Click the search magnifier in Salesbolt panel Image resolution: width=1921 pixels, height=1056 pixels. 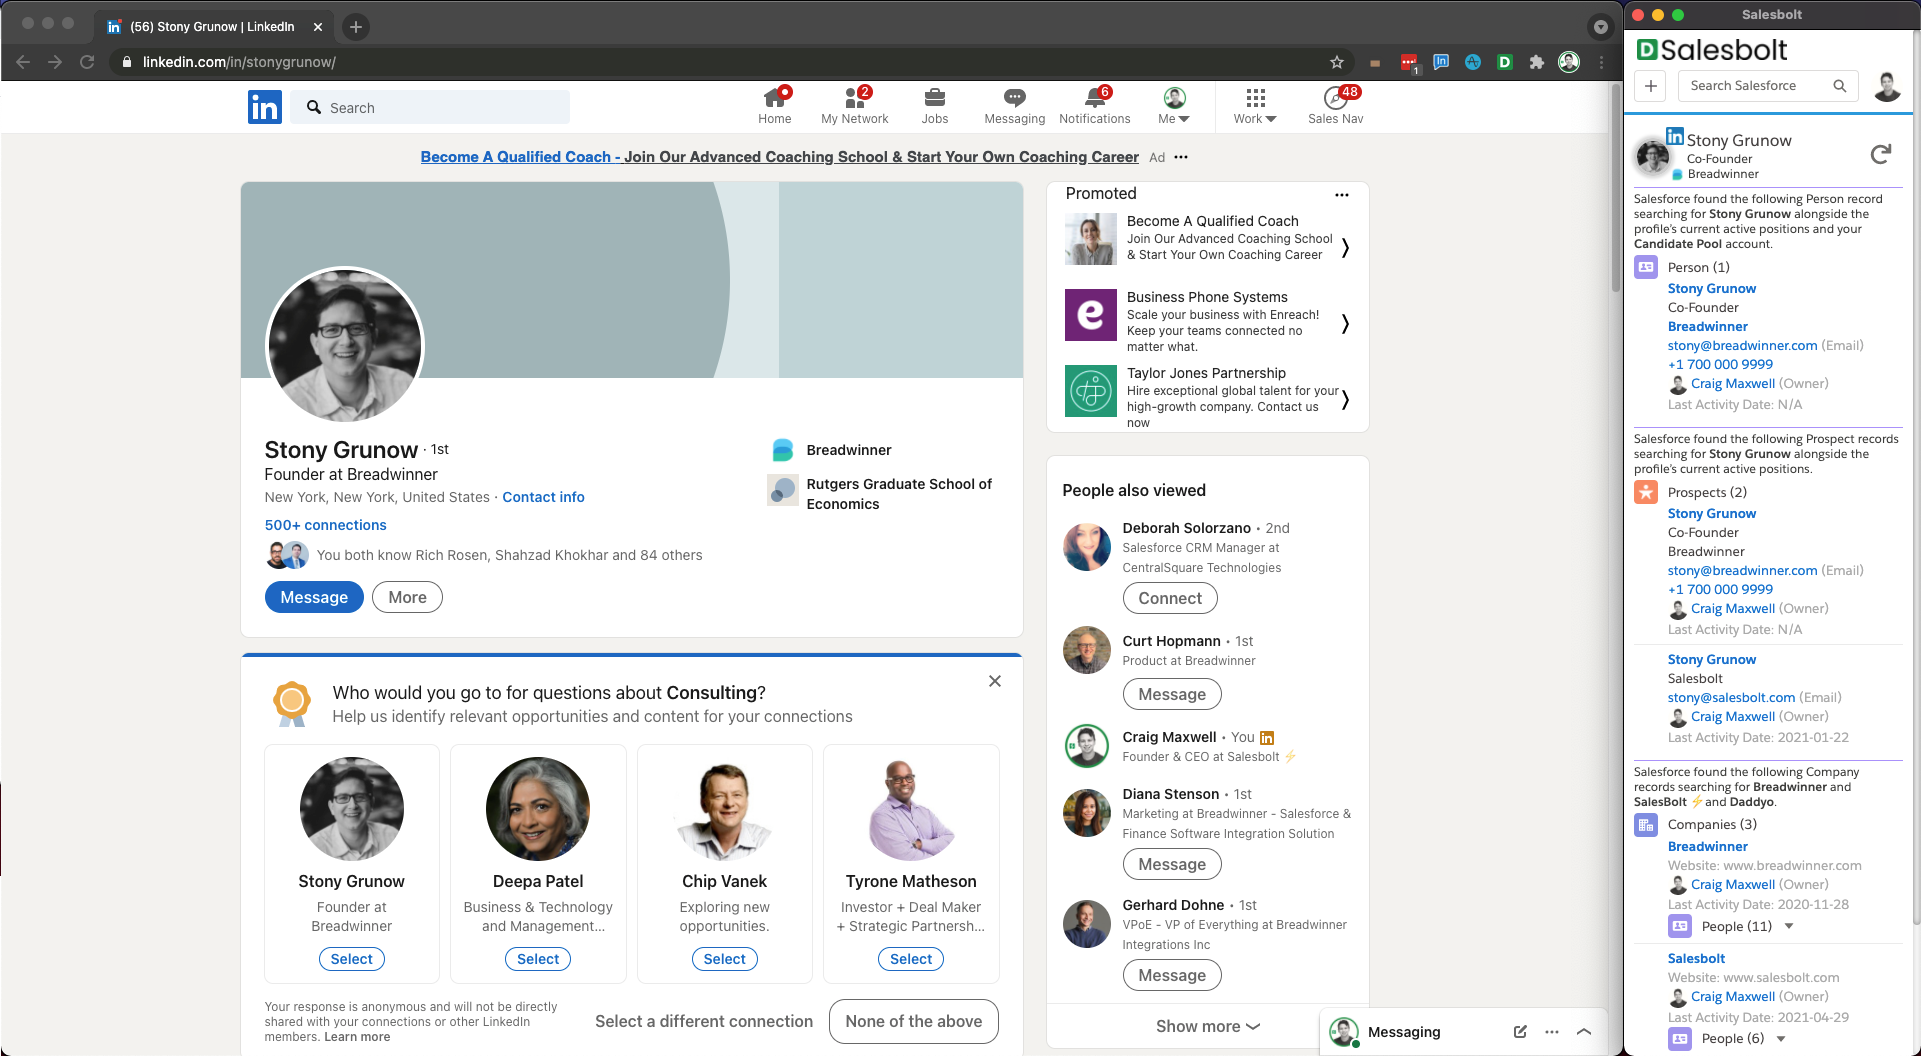[1840, 86]
